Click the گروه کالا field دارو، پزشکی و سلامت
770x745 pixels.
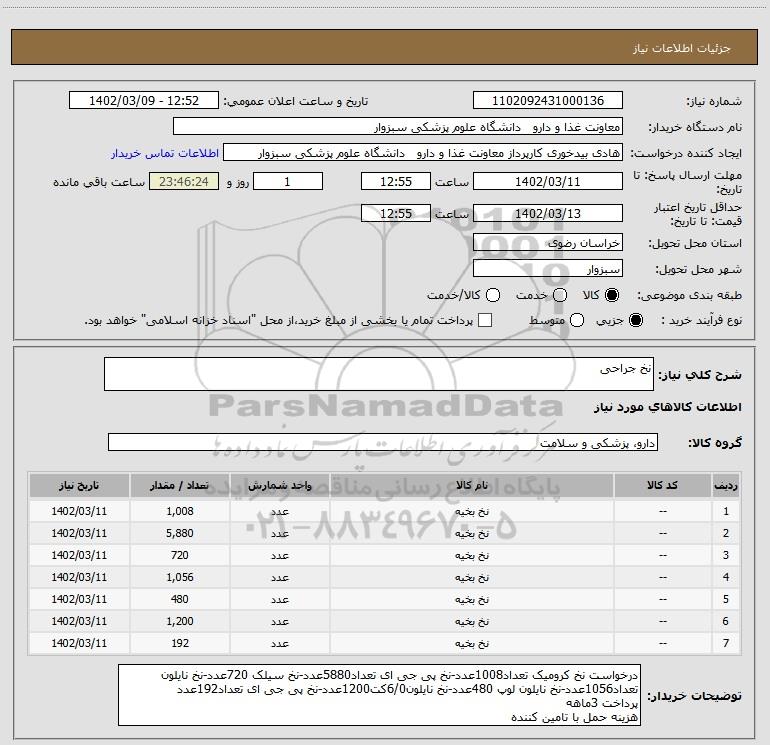383,442
